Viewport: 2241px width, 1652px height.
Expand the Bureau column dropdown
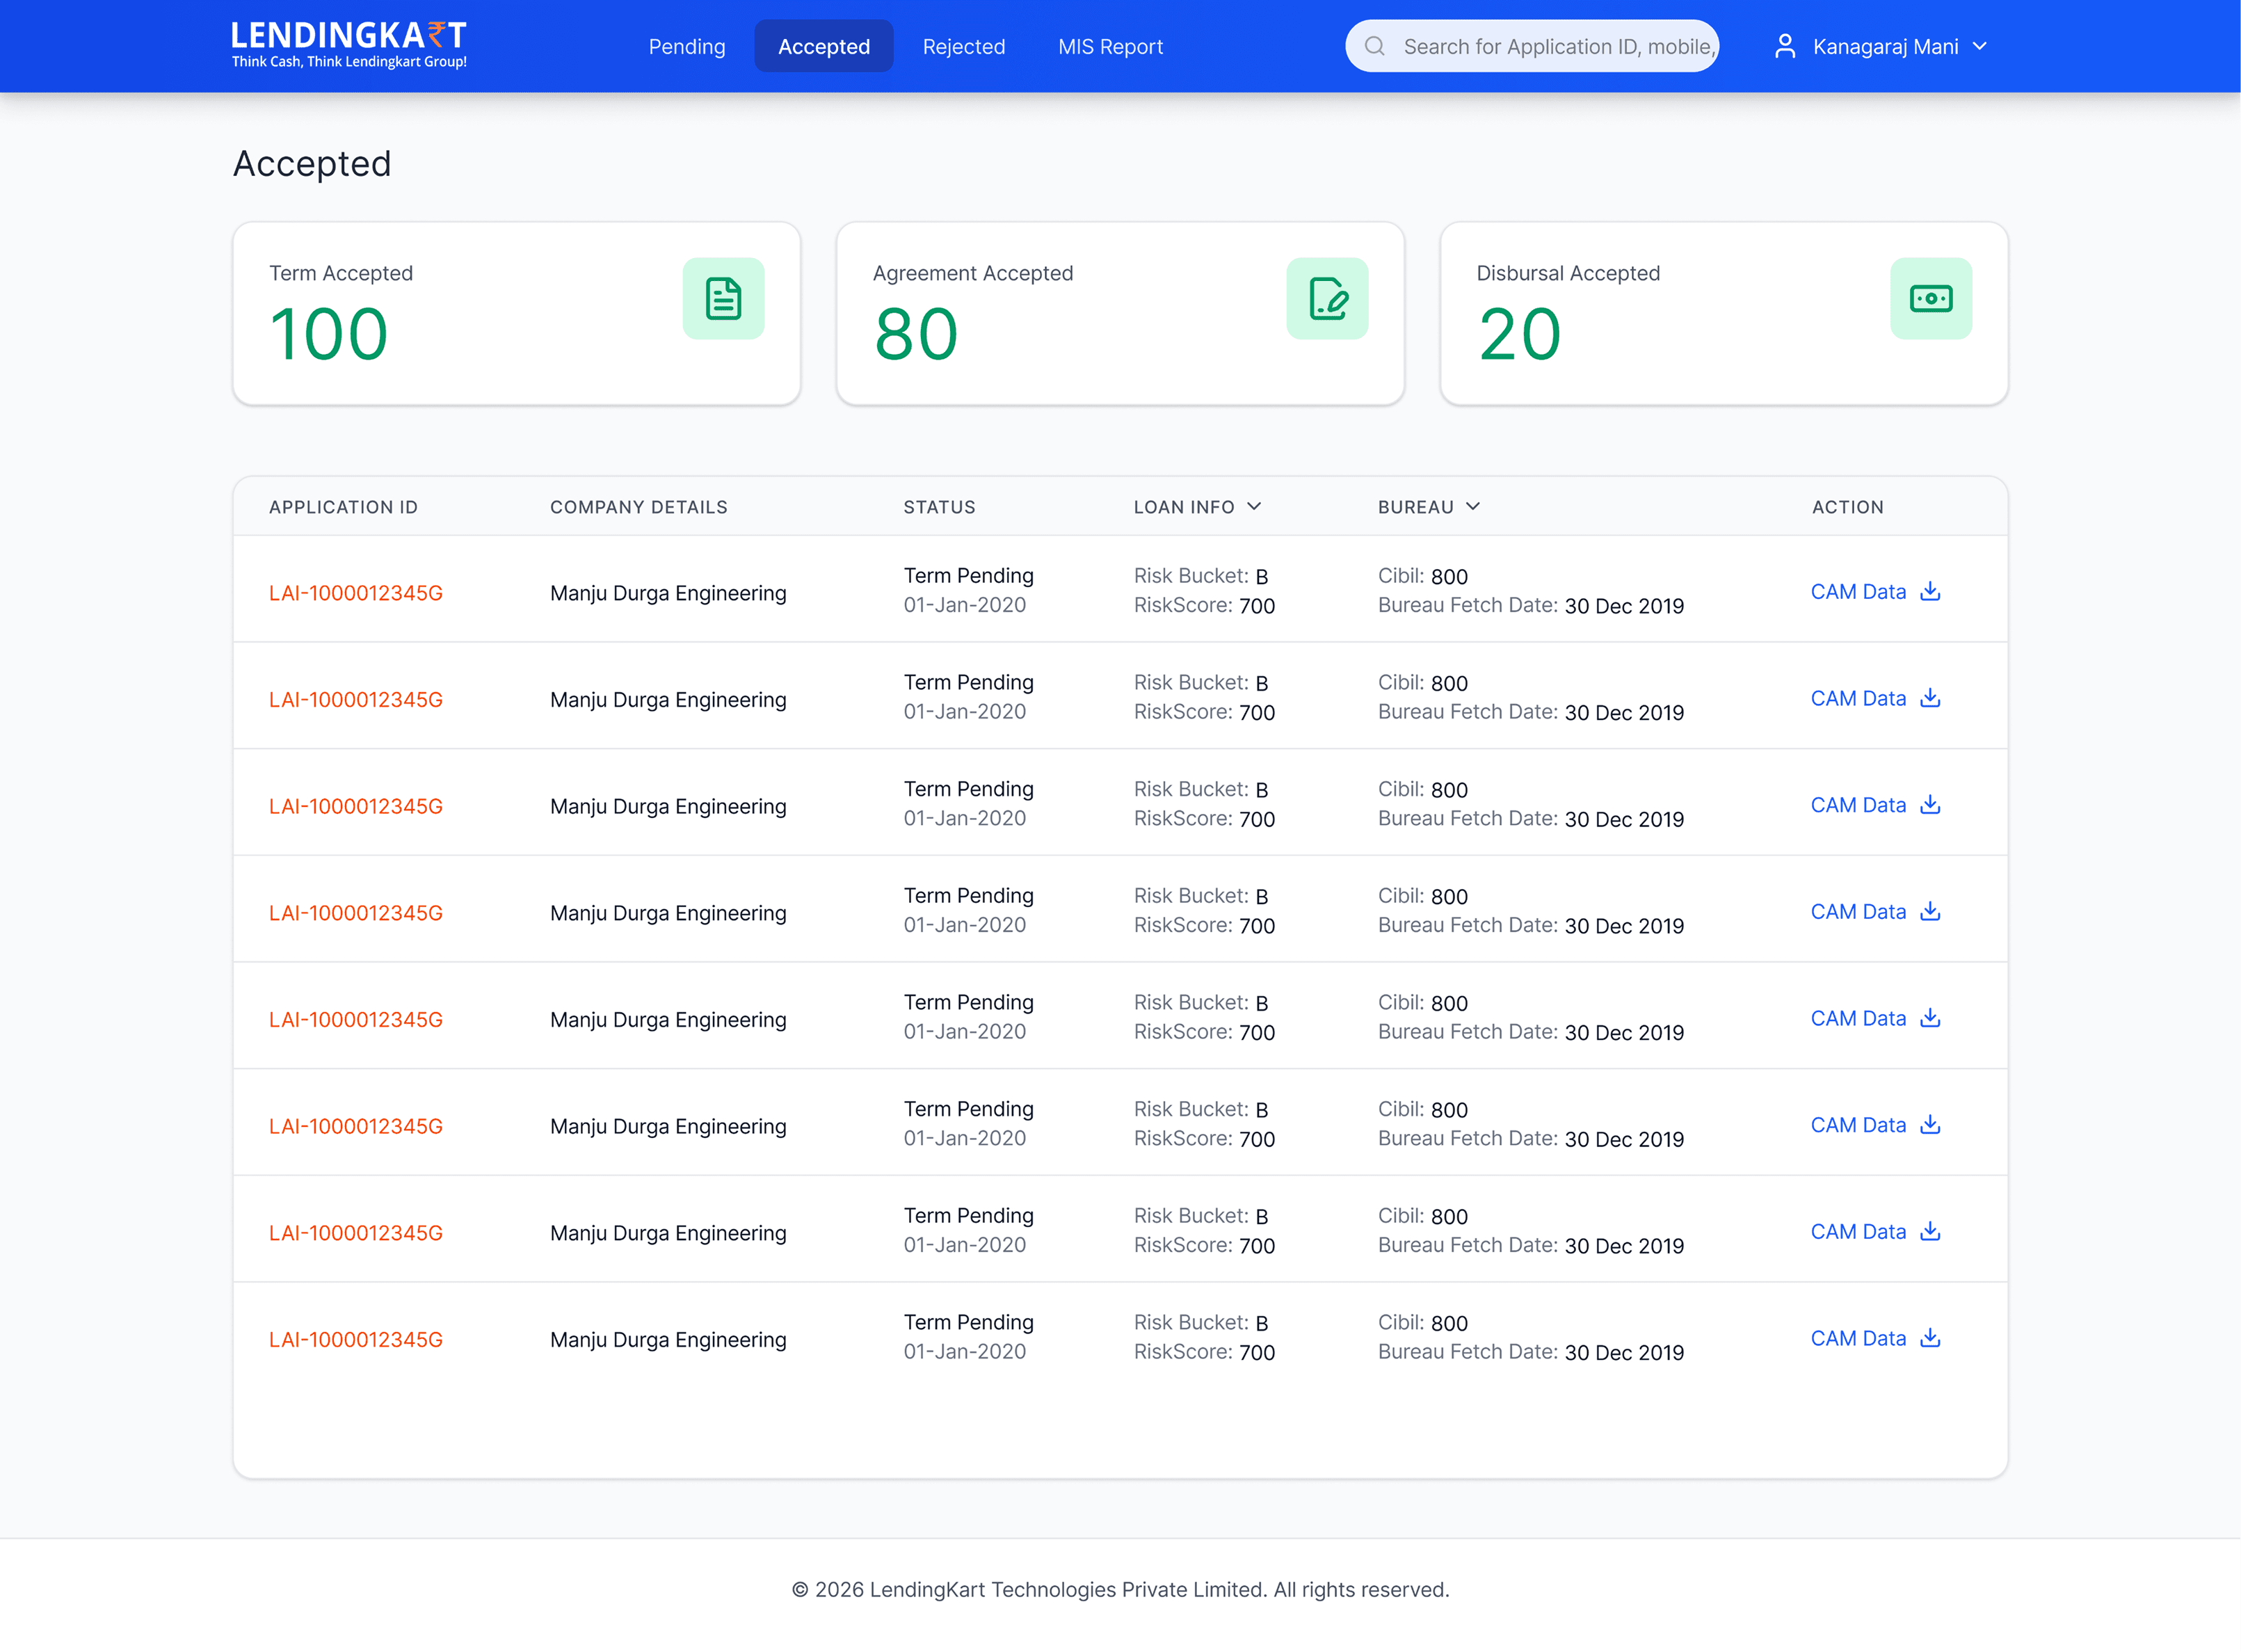[x=1472, y=506]
